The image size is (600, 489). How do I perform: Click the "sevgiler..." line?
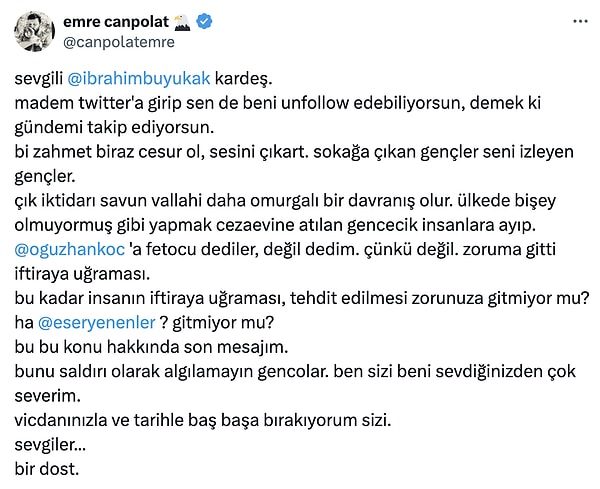click(50, 445)
